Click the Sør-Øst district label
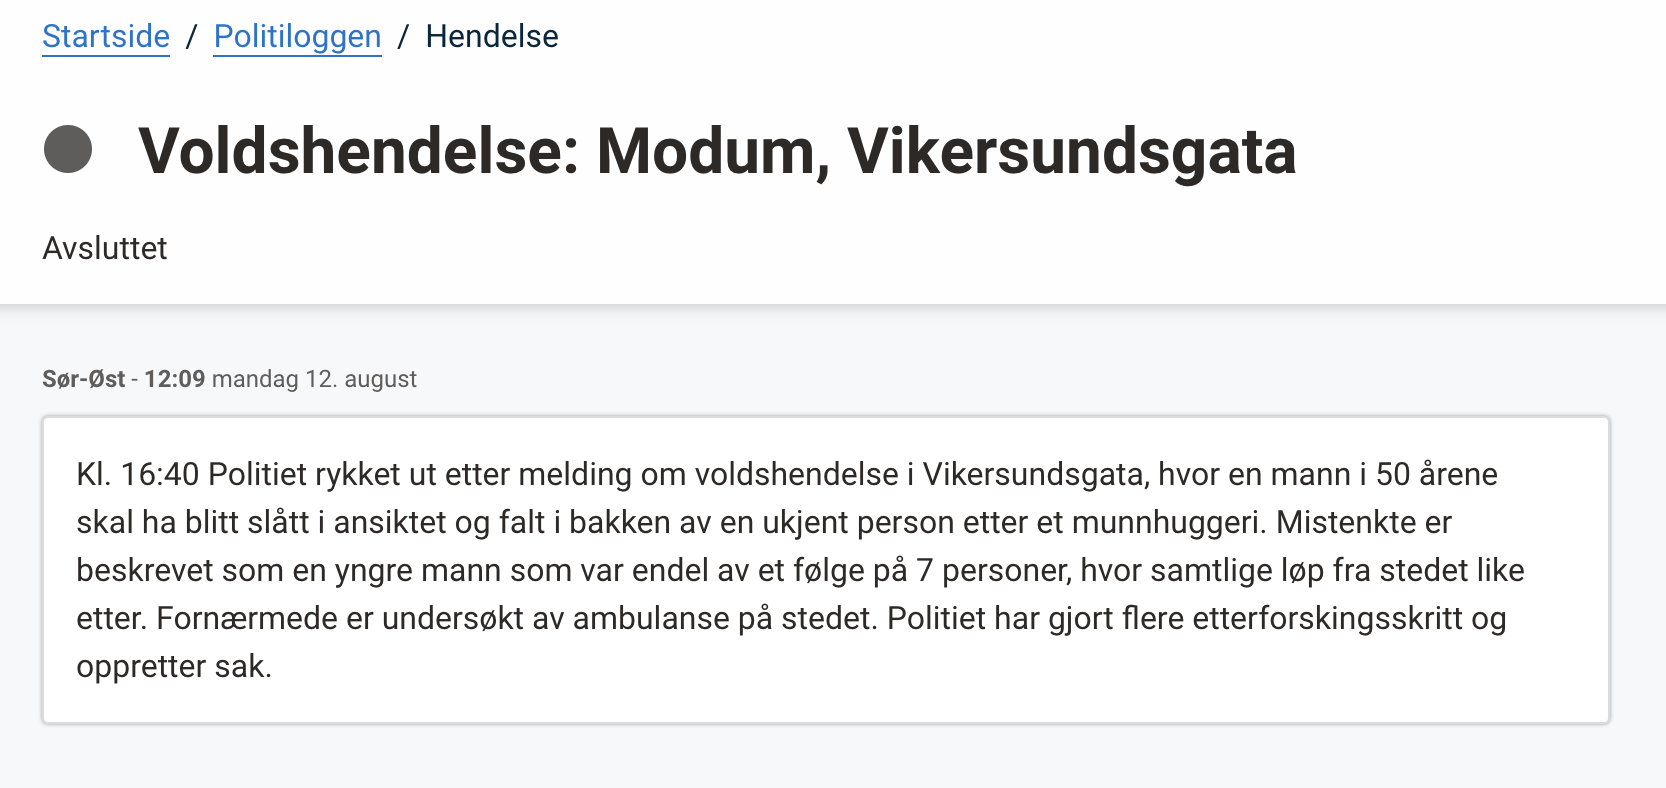This screenshot has width=1666, height=788. point(84,379)
